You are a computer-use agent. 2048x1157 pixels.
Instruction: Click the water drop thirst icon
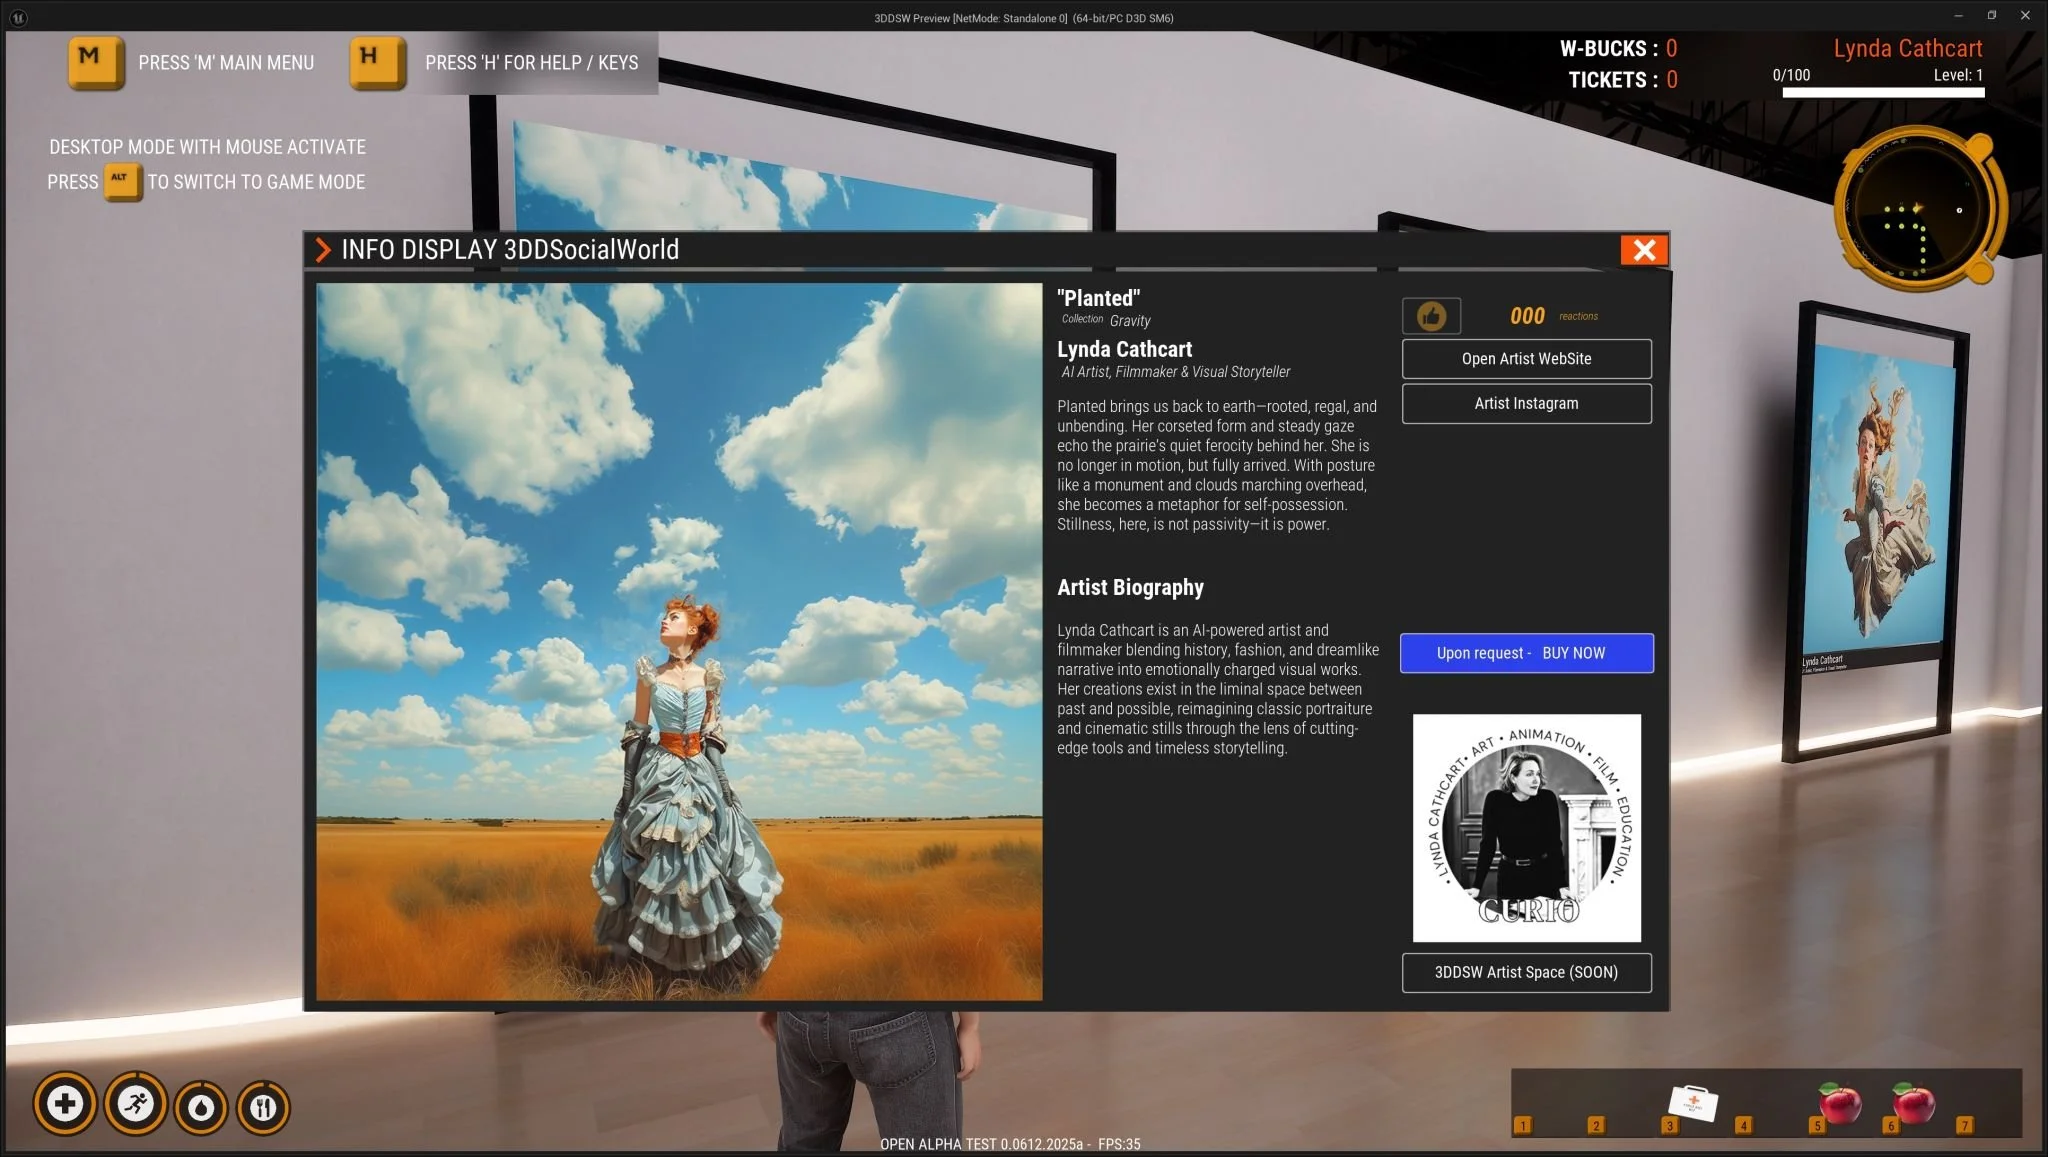click(201, 1107)
